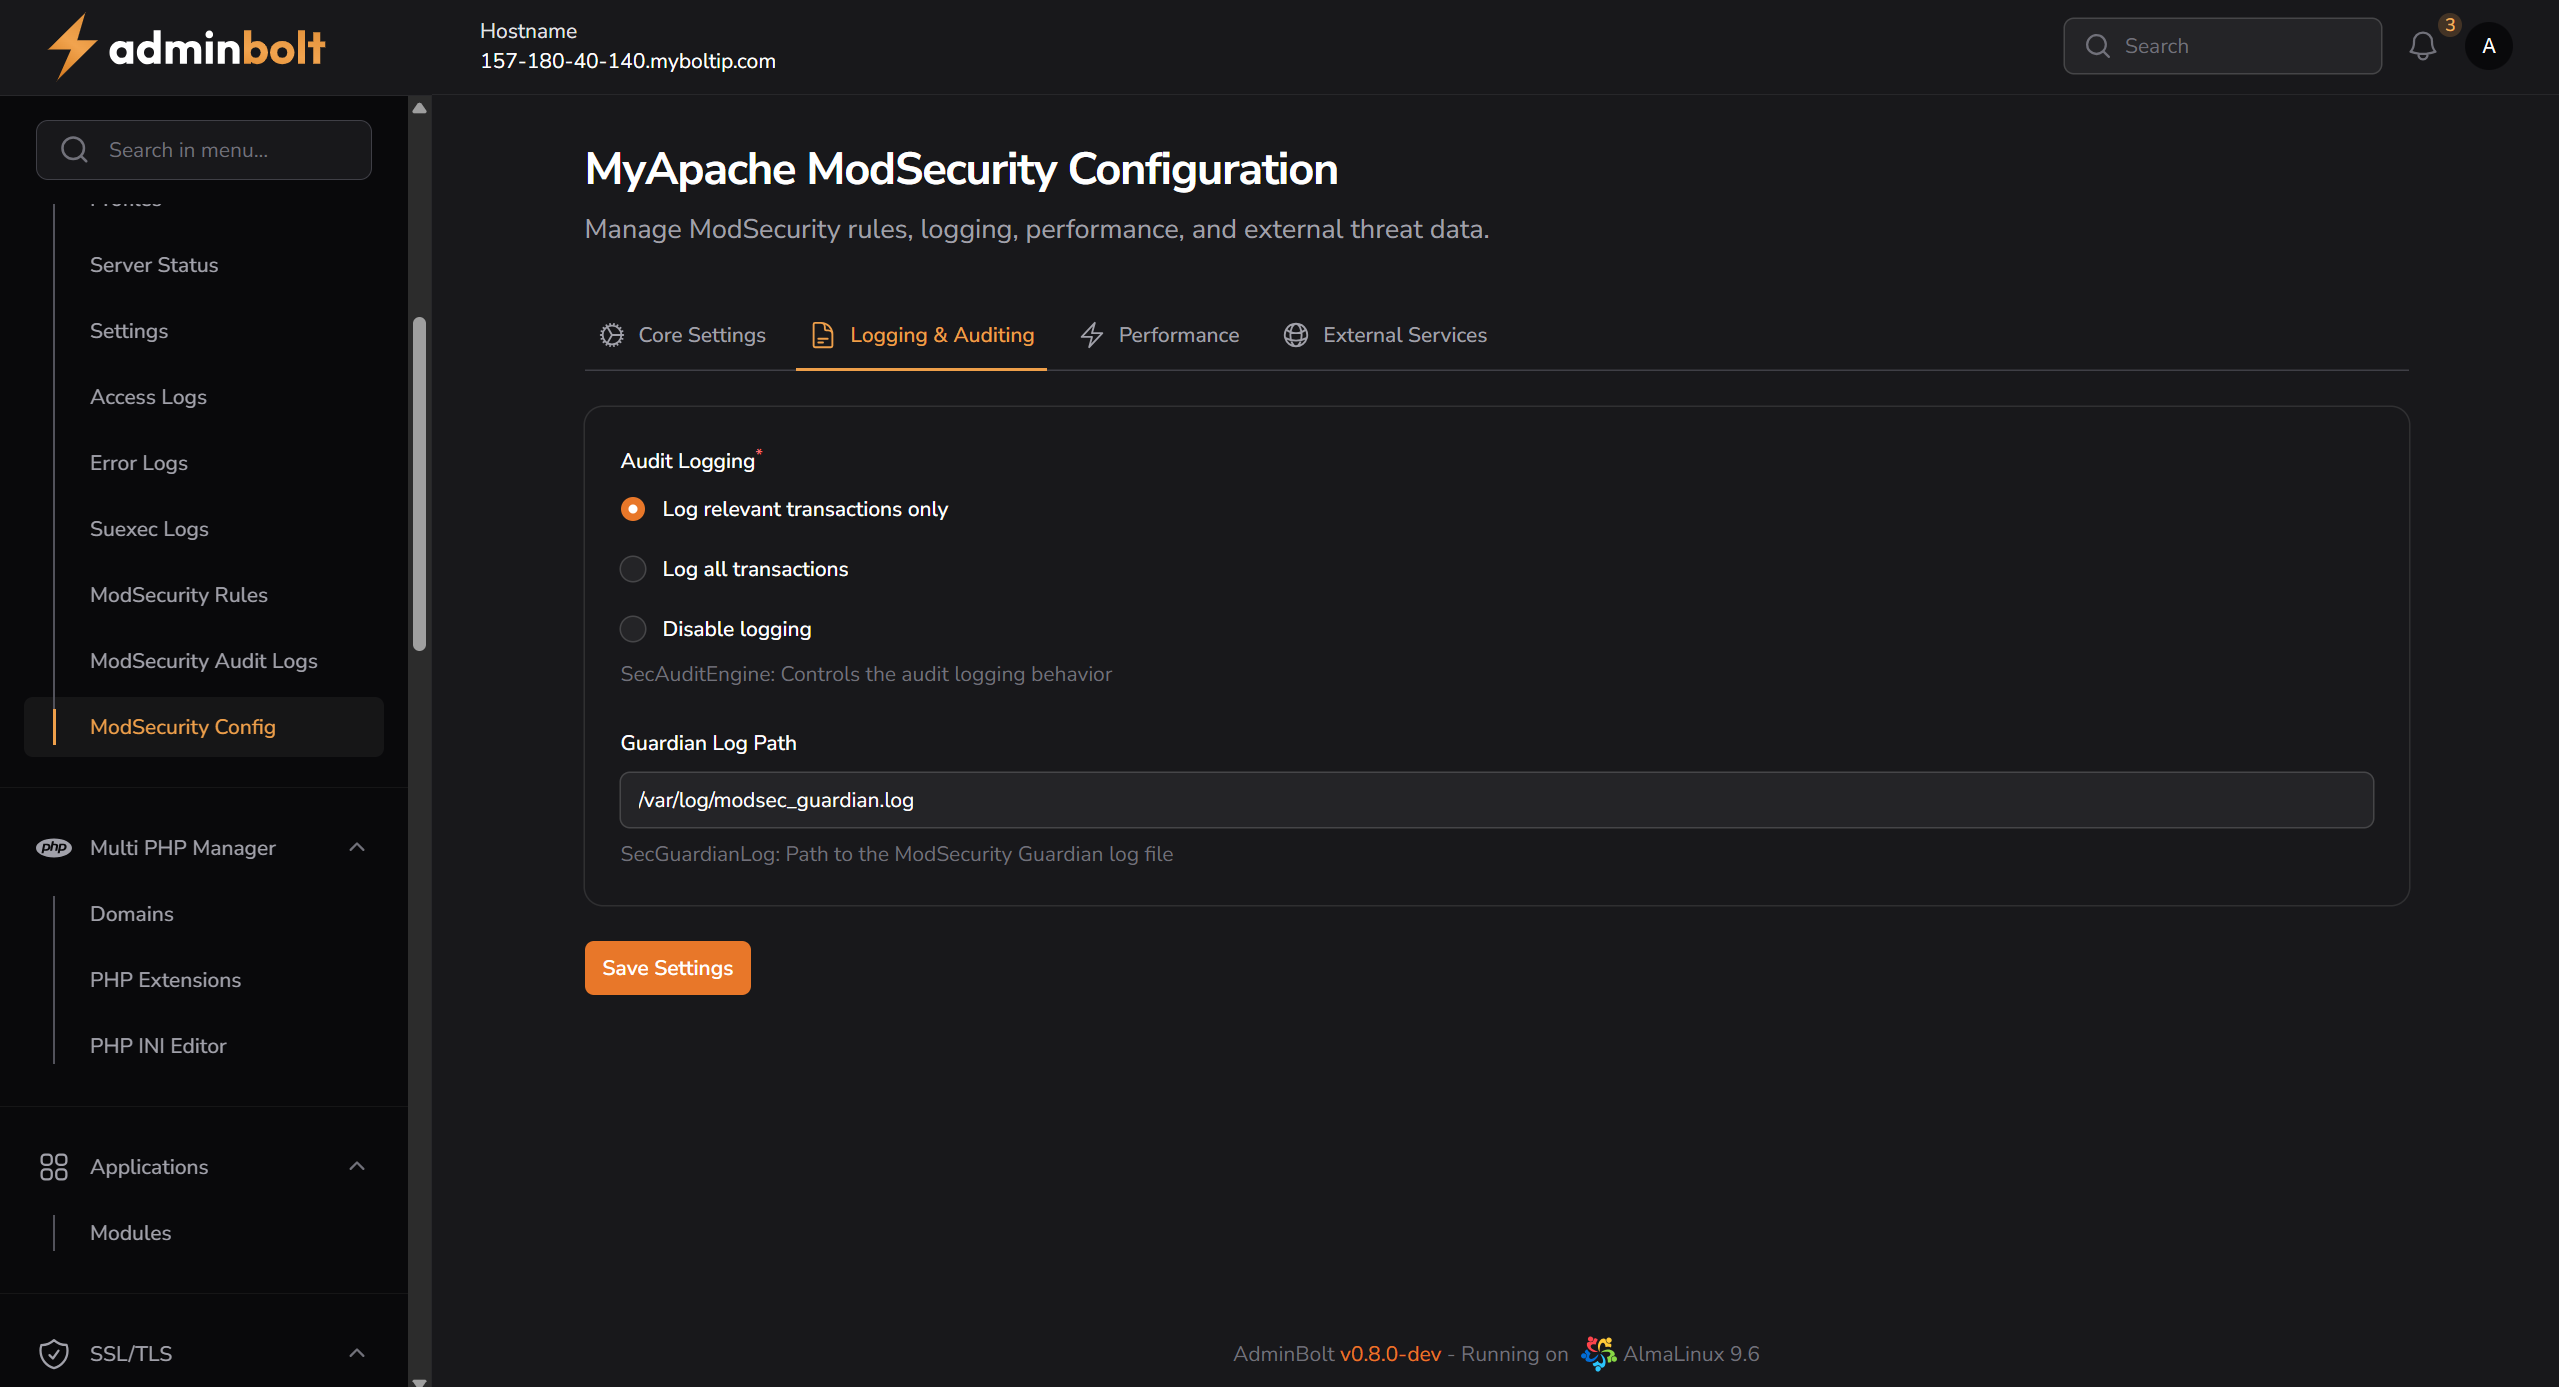Open ModSecurity Audit Logs menu item

[x=204, y=661]
